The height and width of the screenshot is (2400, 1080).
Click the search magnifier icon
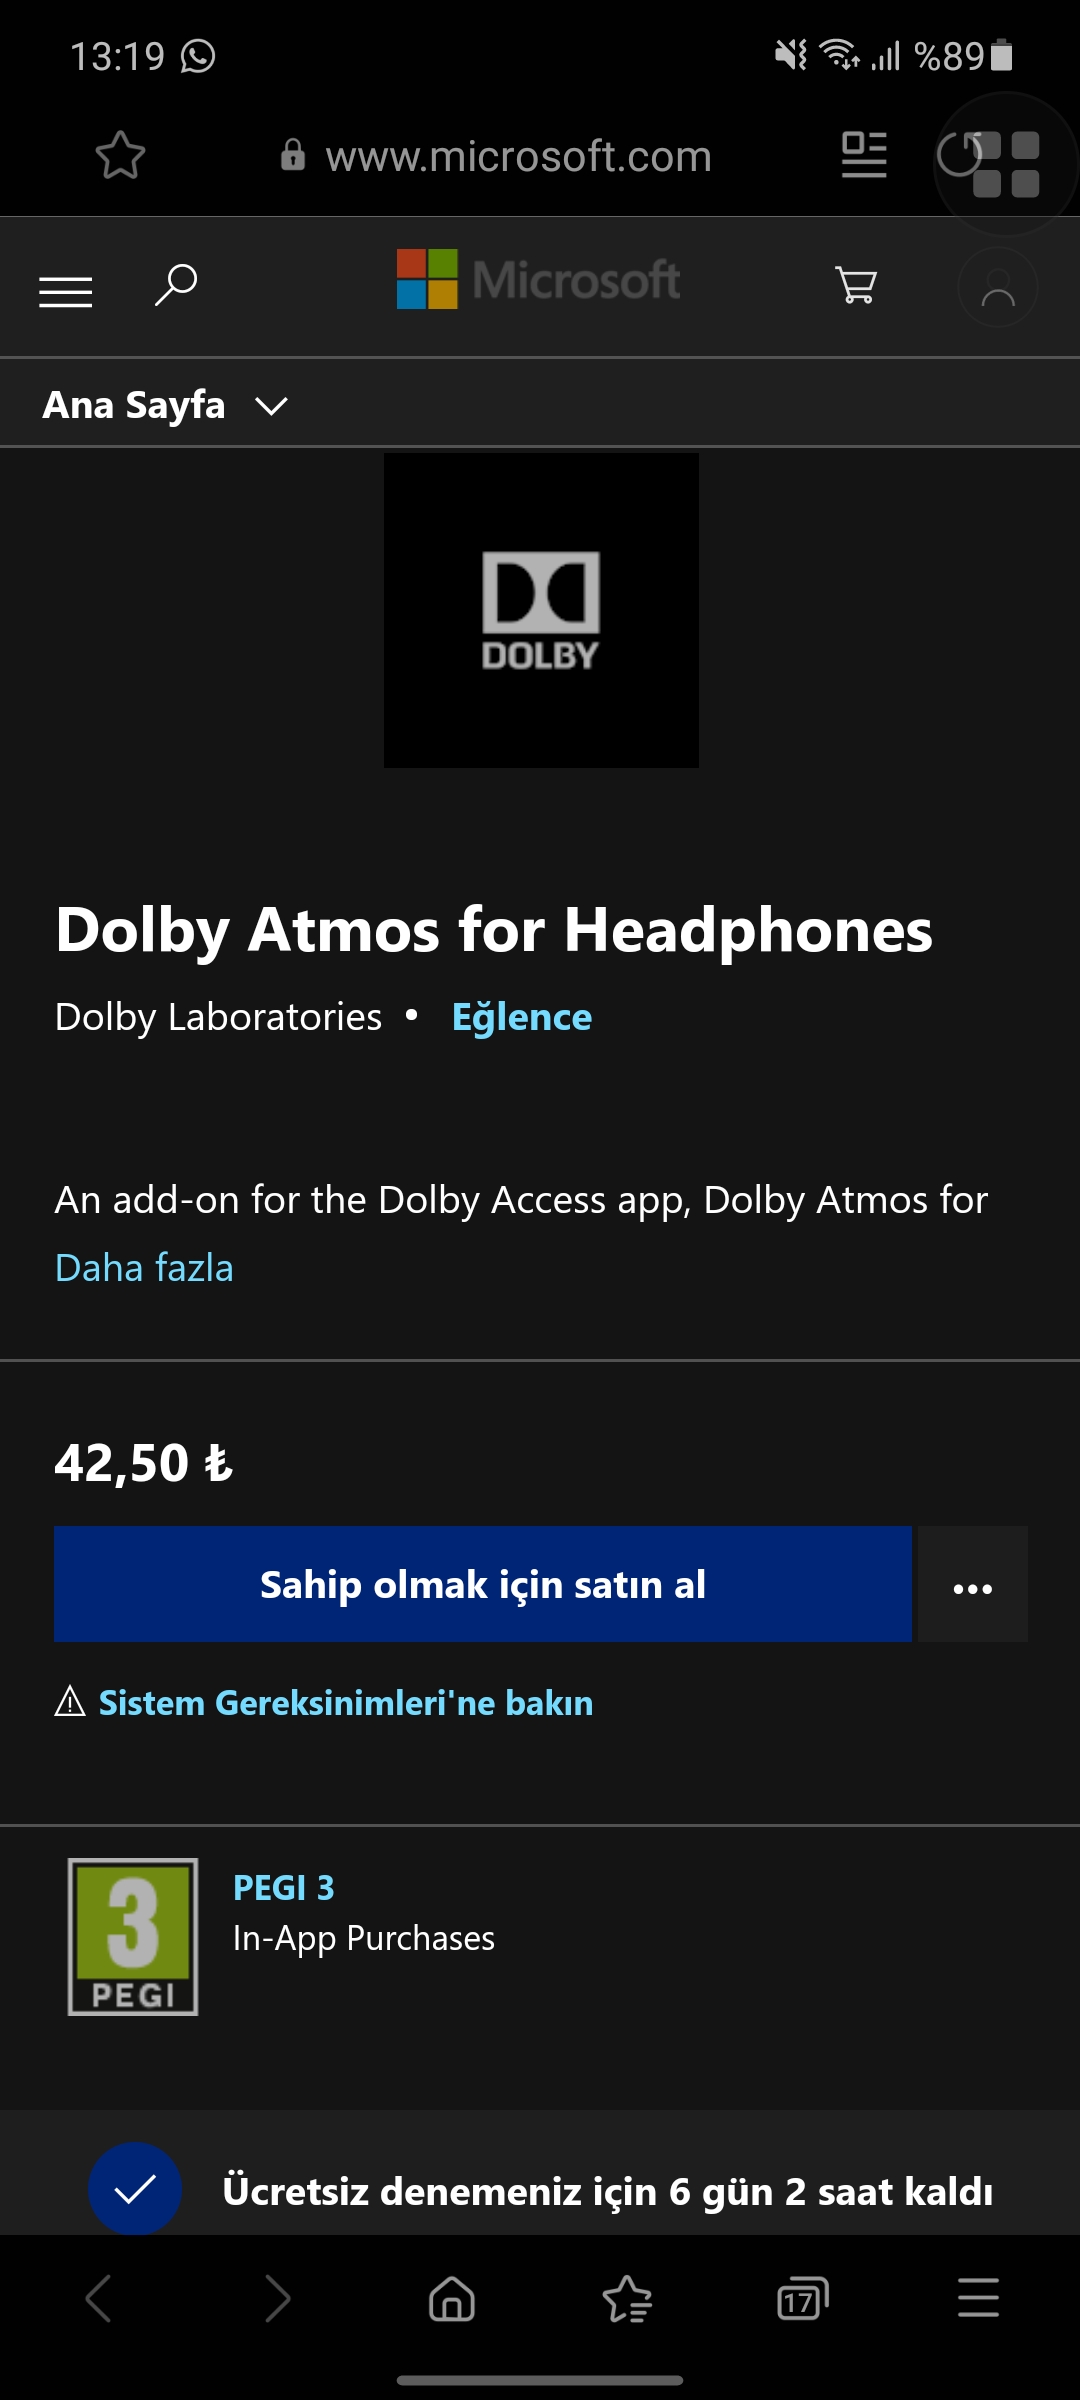pos(176,285)
